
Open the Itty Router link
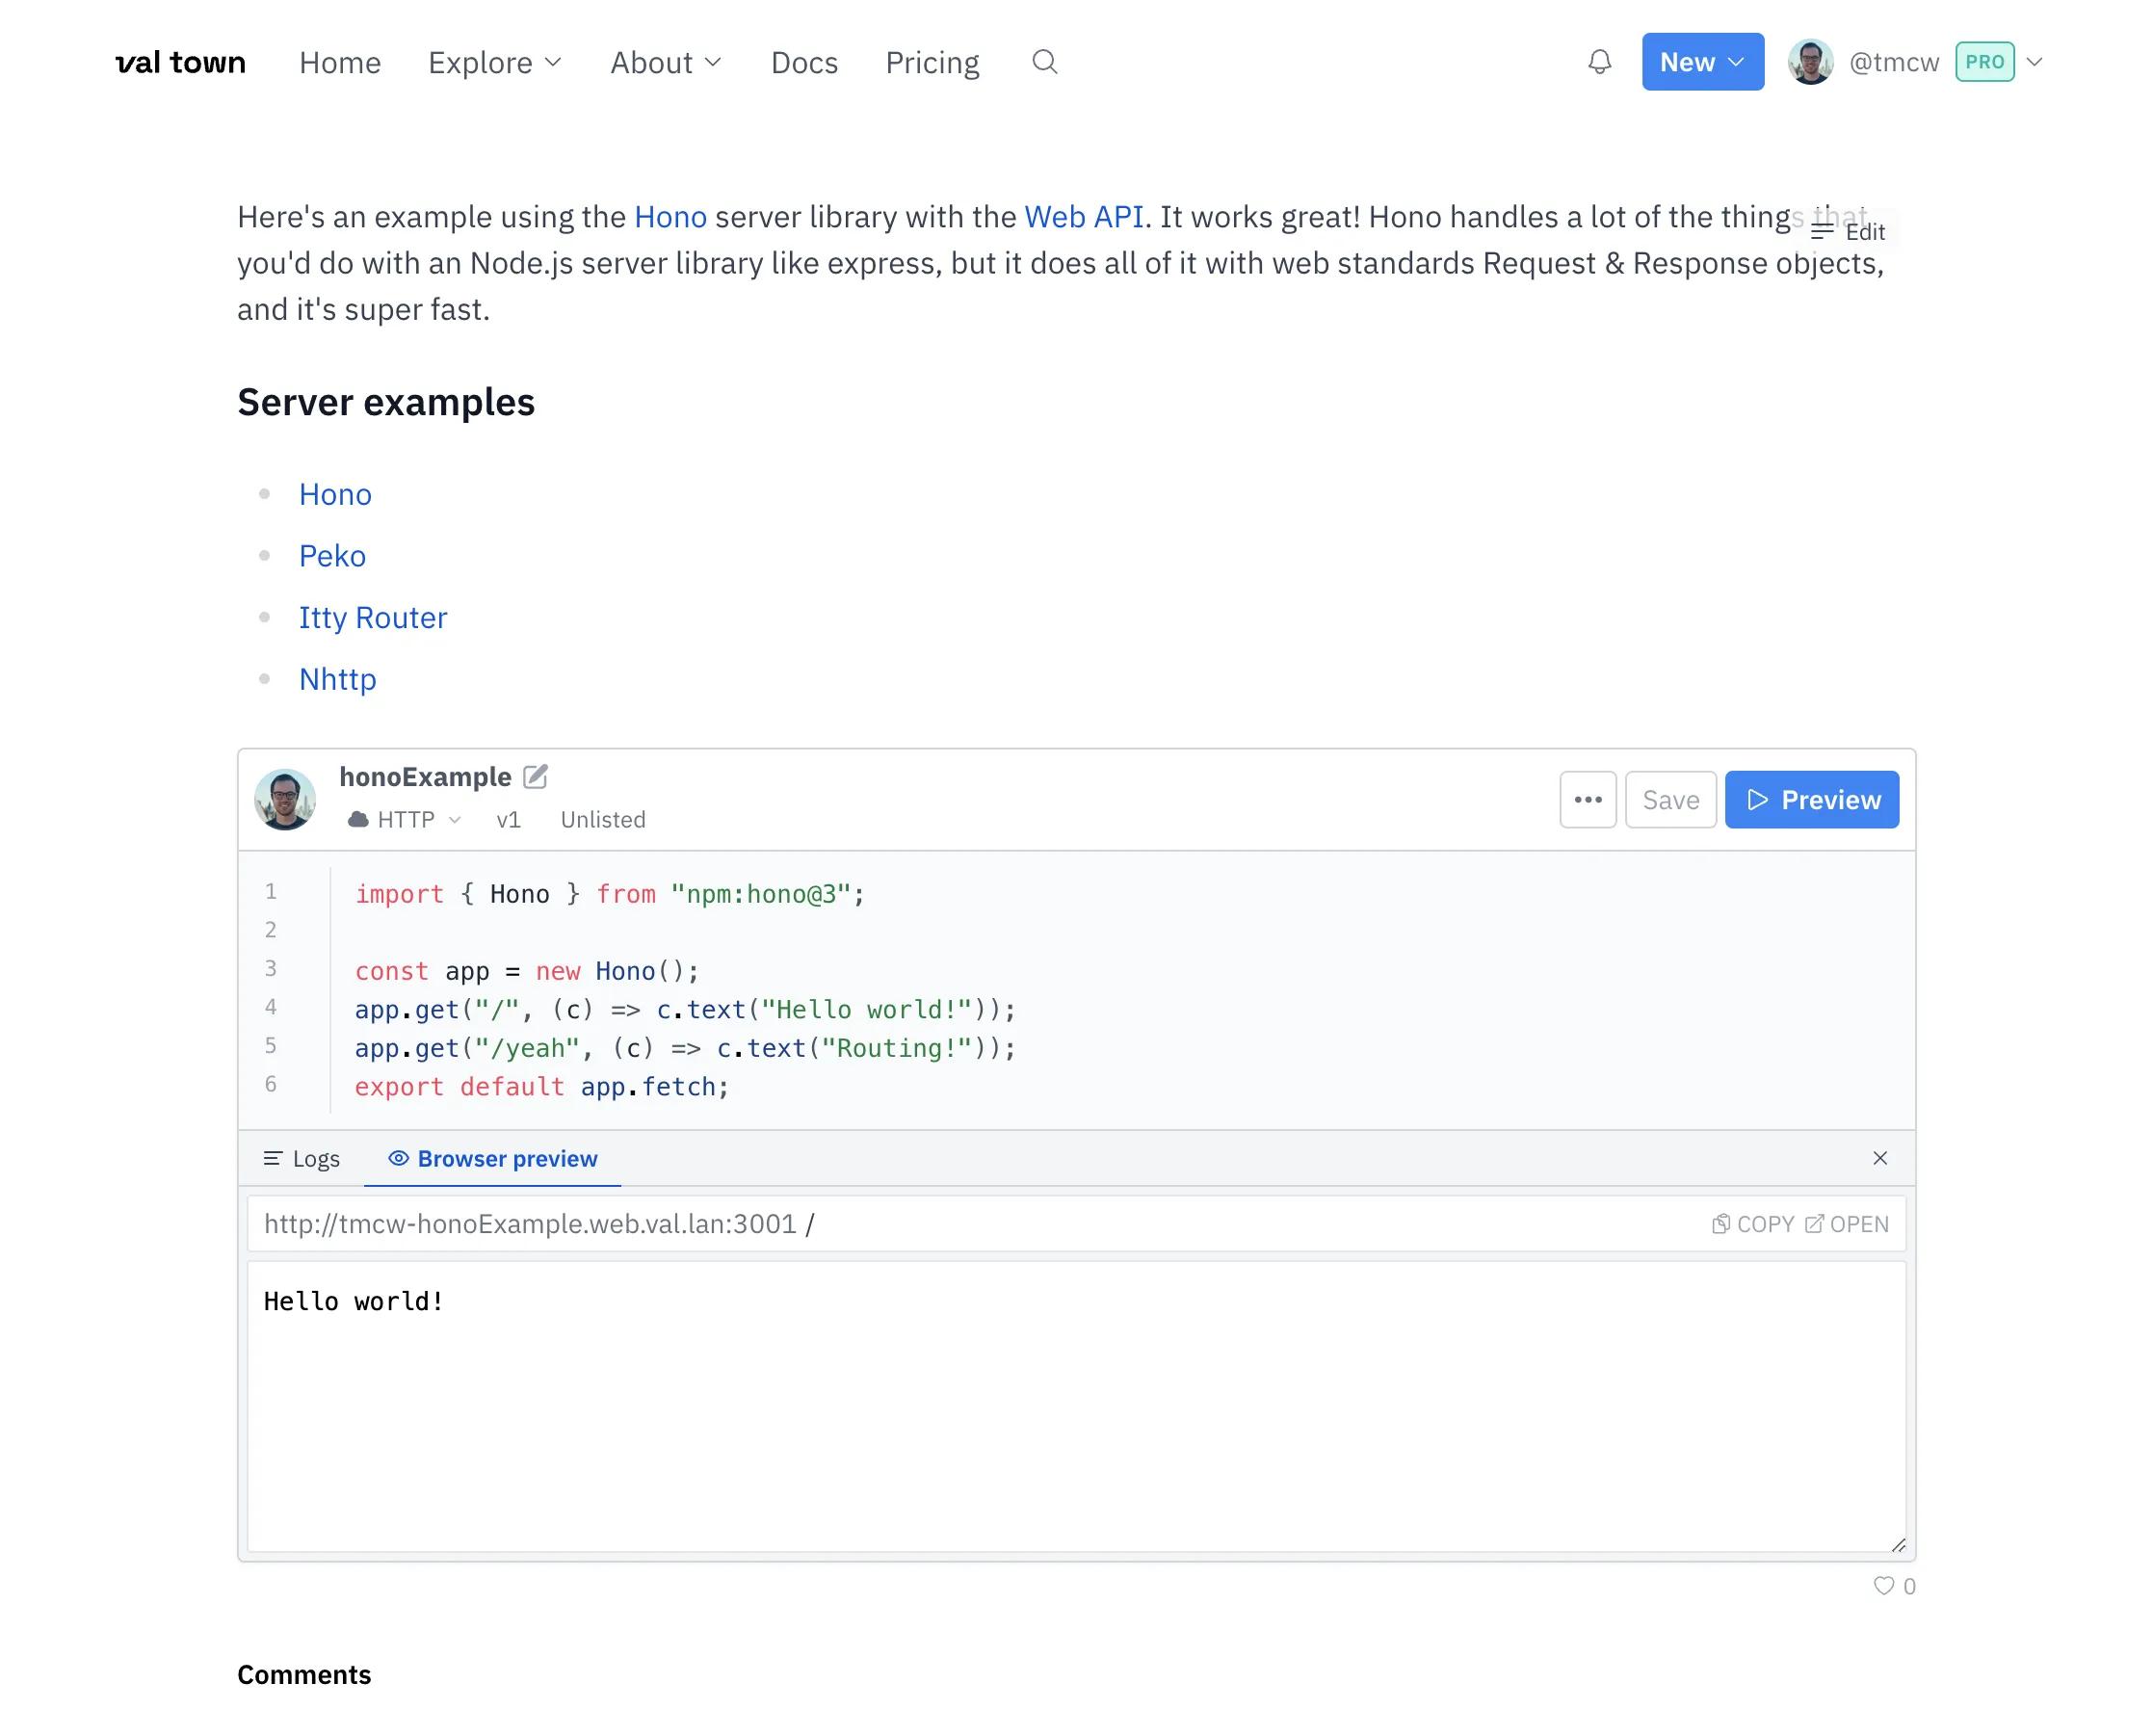373,617
